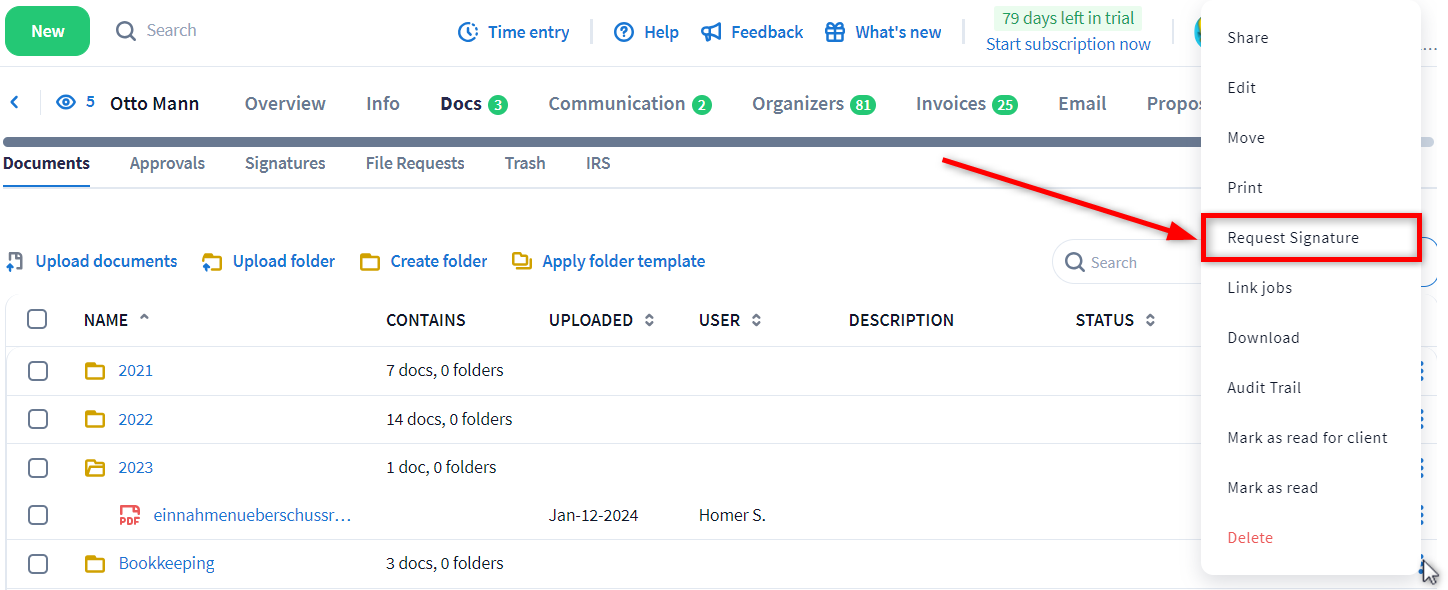Toggle the select-all checkbox in header
The height and width of the screenshot is (590, 1448).
click(38, 320)
